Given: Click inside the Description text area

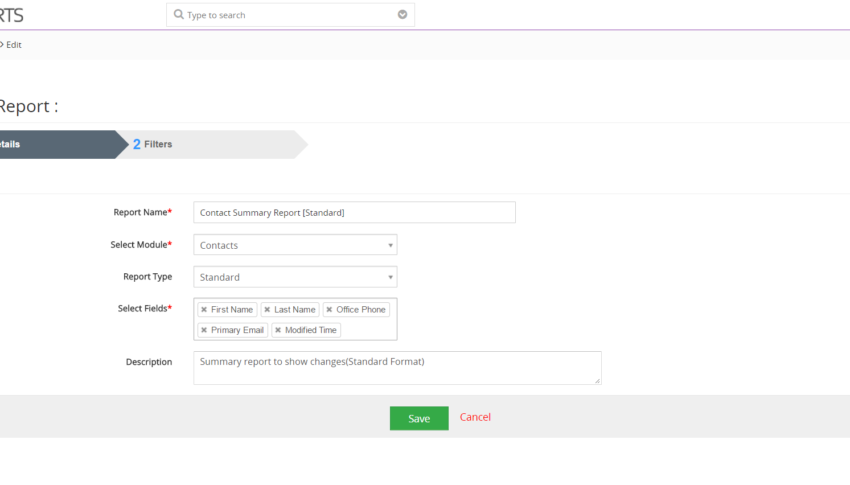Looking at the screenshot, I should (x=397, y=368).
